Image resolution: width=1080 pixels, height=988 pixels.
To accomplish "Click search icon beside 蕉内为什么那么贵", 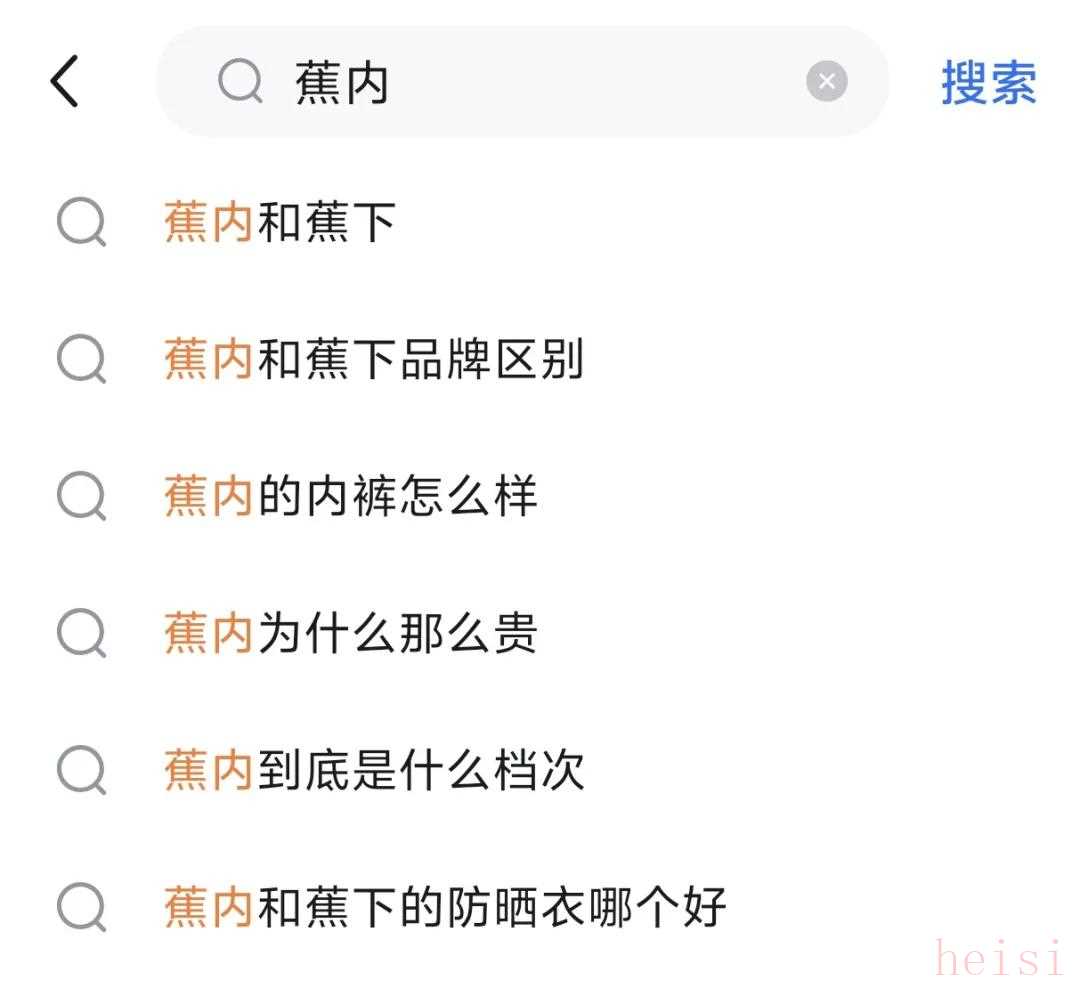I will [81, 633].
